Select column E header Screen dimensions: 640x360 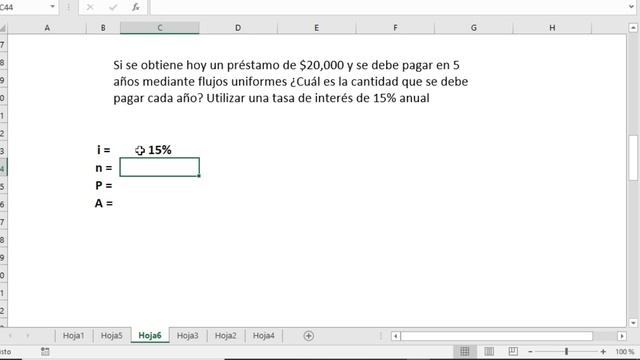point(316,28)
